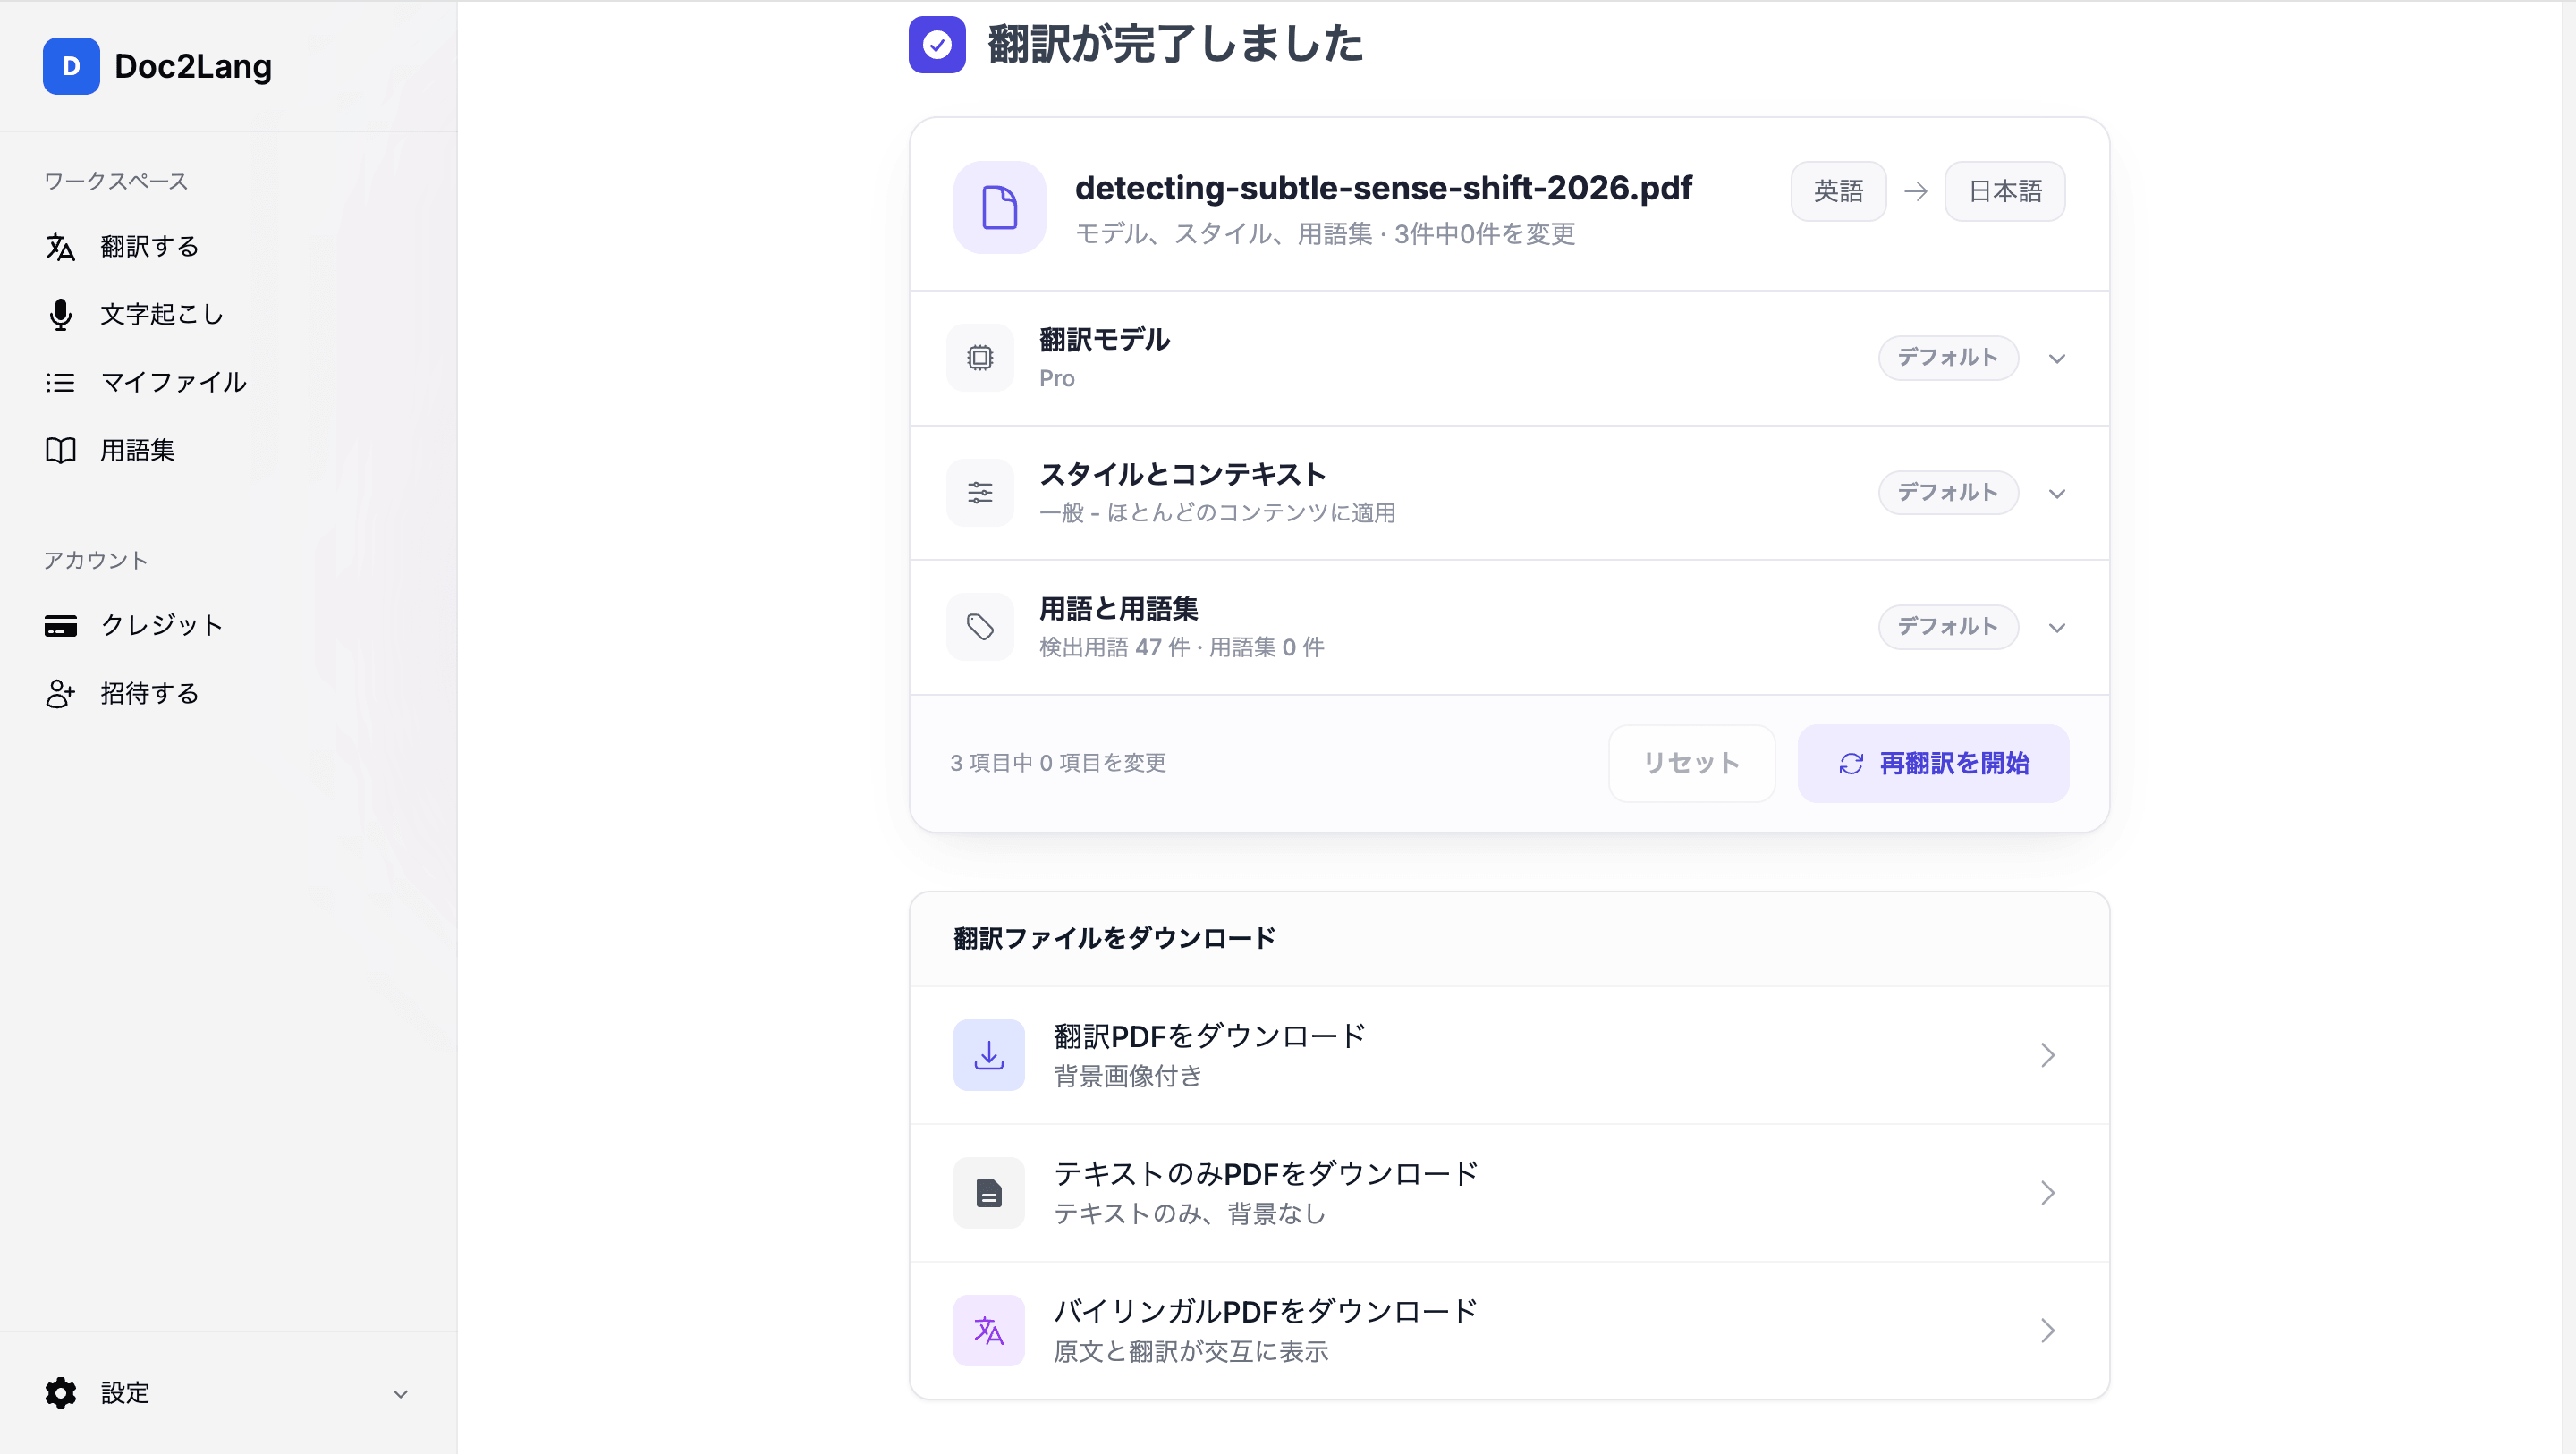Click the Doc2Lang blue D logo icon
Image resolution: width=2576 pixels, height=1454 pixels.
coord(71,66)
